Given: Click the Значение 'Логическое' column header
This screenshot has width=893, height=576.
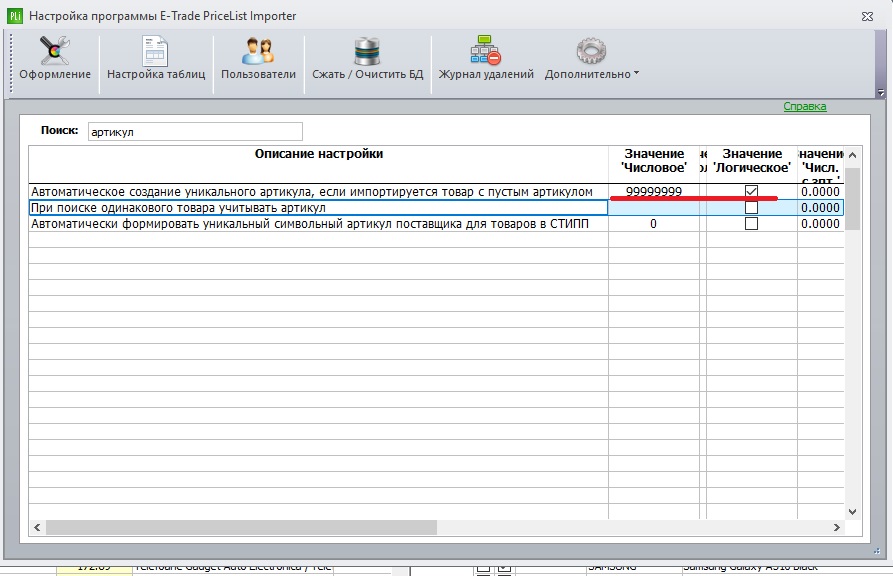Looking at the screenshot, I should (752, 164).
